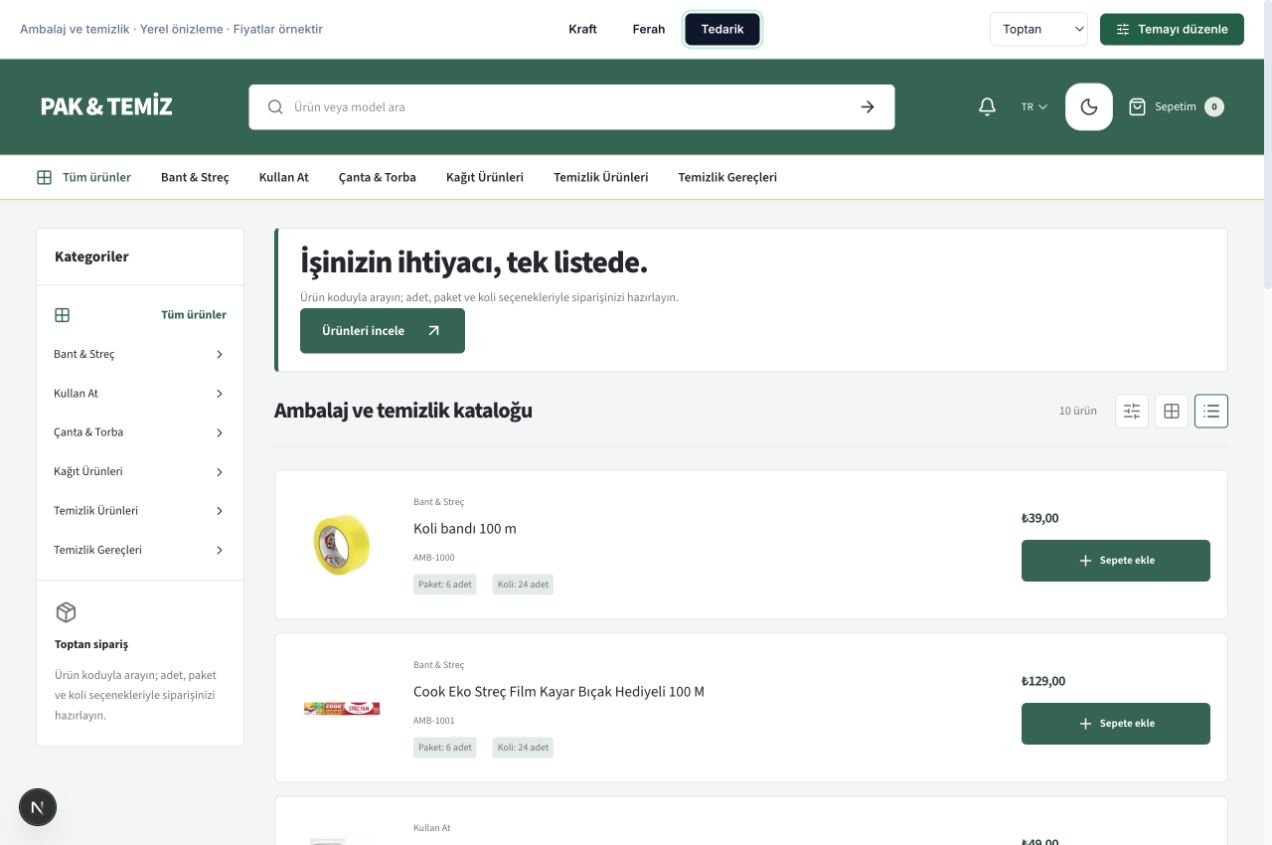Screen dimensions: 1272x845
Task: Click the Next.js dev tools badge
Action: pyautogui.click(x=38, y=807)
